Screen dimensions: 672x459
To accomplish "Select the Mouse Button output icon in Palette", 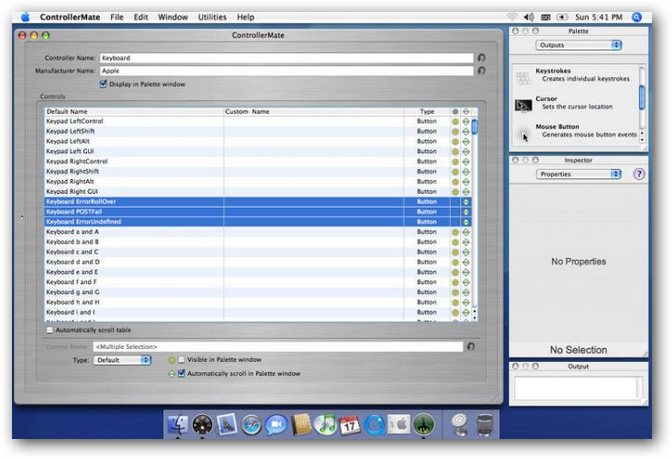I will coord(523,134).
